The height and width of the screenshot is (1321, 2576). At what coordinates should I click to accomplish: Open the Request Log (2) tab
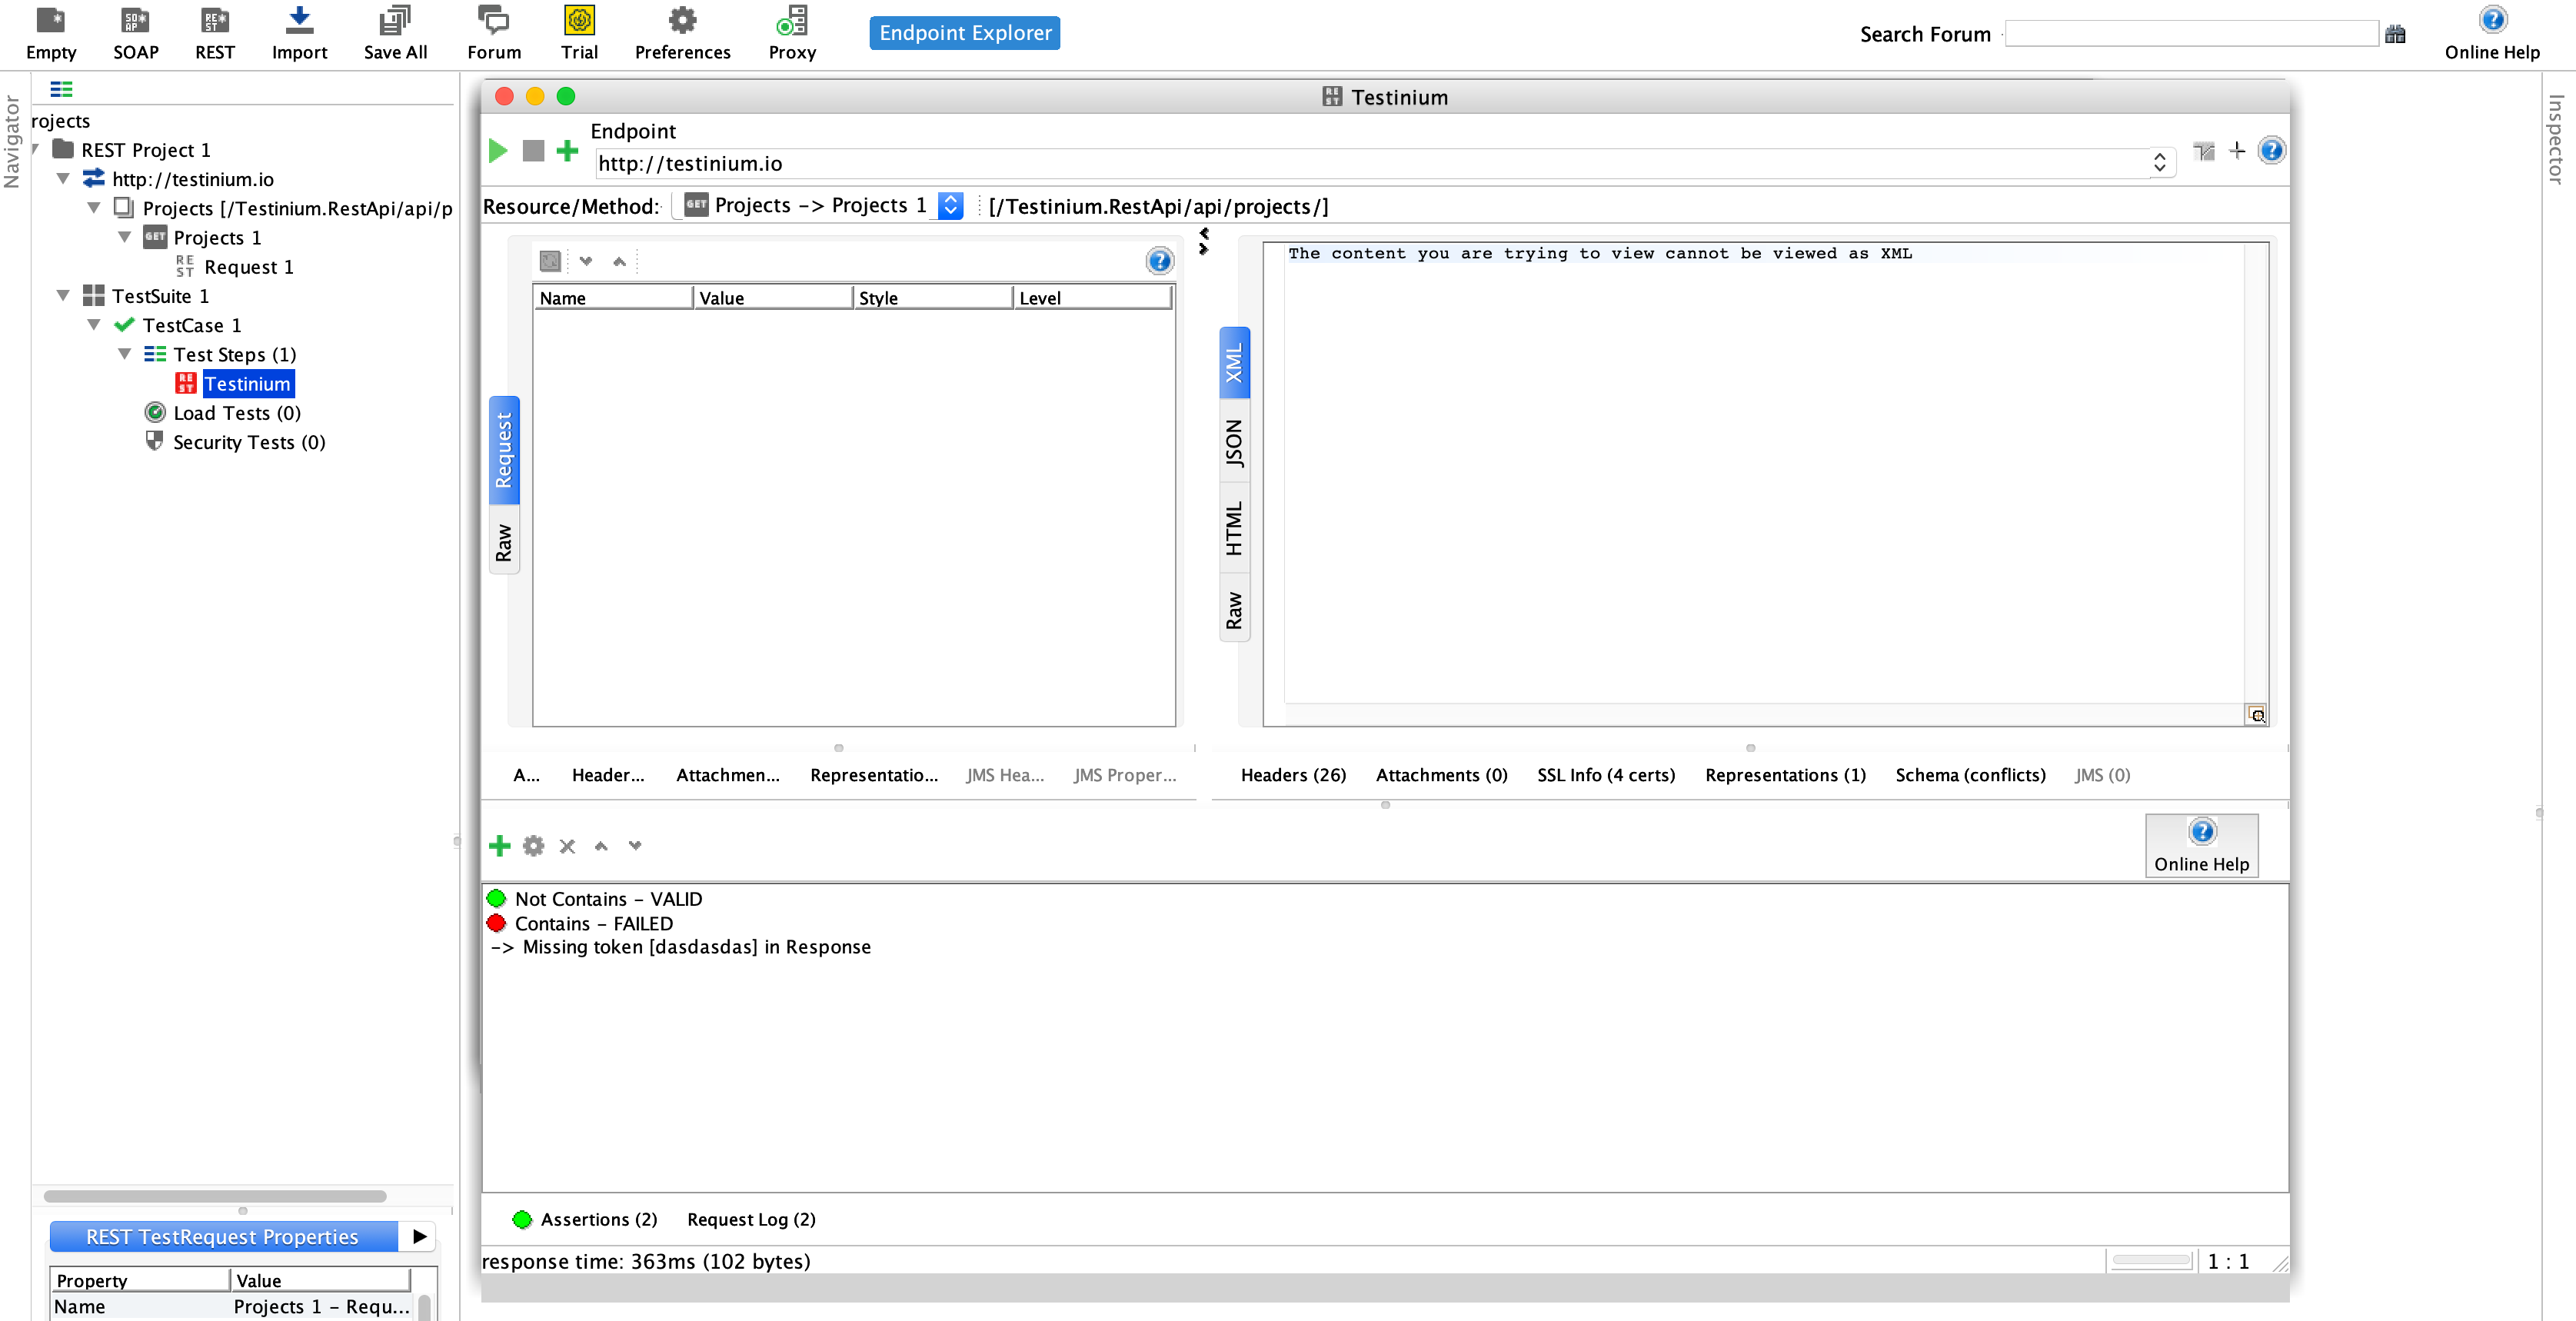click(x=751, y=1219)
